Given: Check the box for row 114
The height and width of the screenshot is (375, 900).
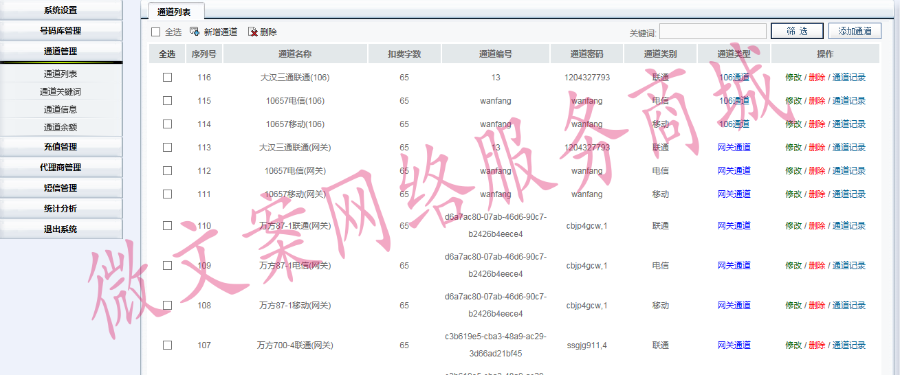Looking at the screenshot, I should tap(167, 124).
